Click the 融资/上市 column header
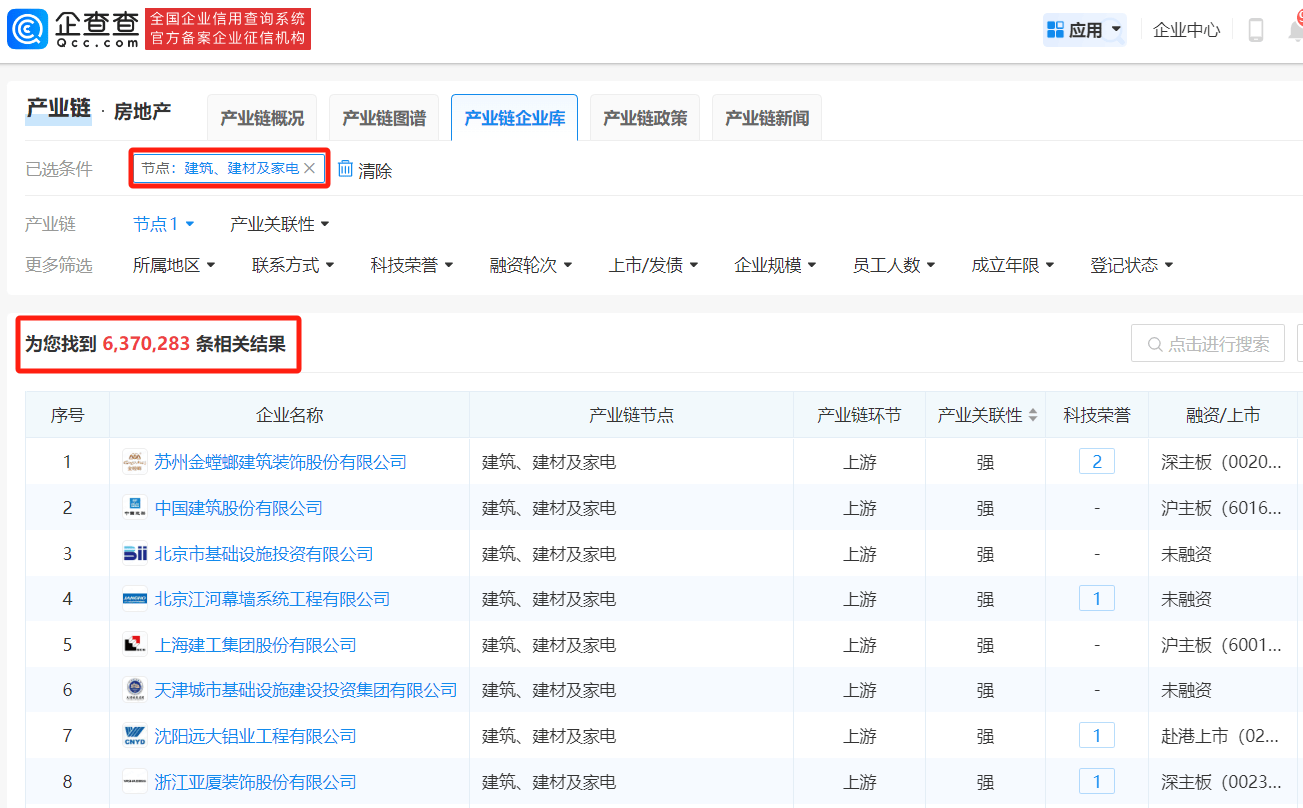 (x=1223, y=415)
